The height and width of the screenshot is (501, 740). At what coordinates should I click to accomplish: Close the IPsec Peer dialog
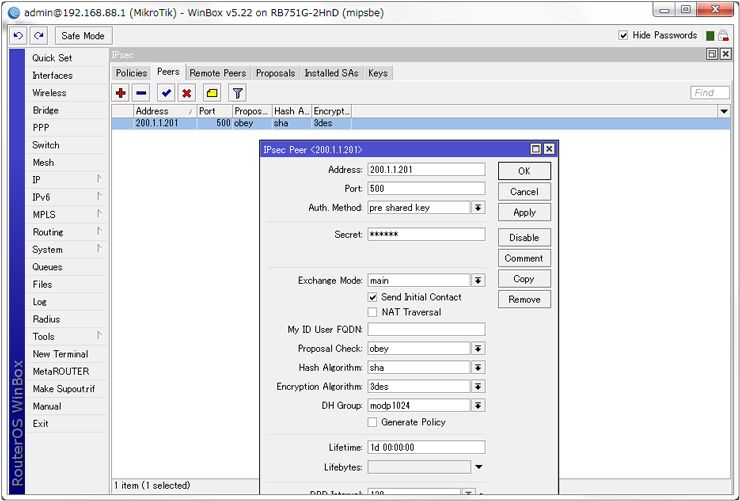coord(549,149)
